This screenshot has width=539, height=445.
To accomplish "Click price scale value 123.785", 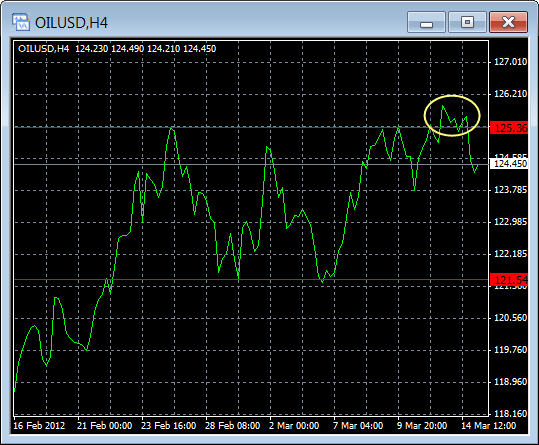I will coord(510,190).
